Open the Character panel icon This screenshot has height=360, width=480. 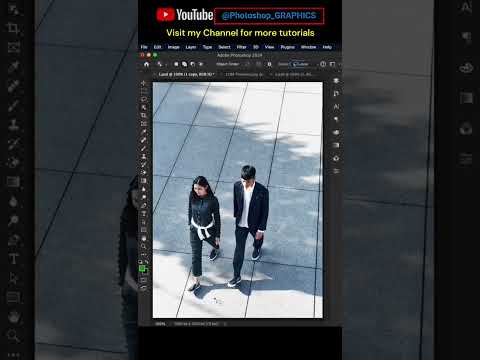coord(336,107)
